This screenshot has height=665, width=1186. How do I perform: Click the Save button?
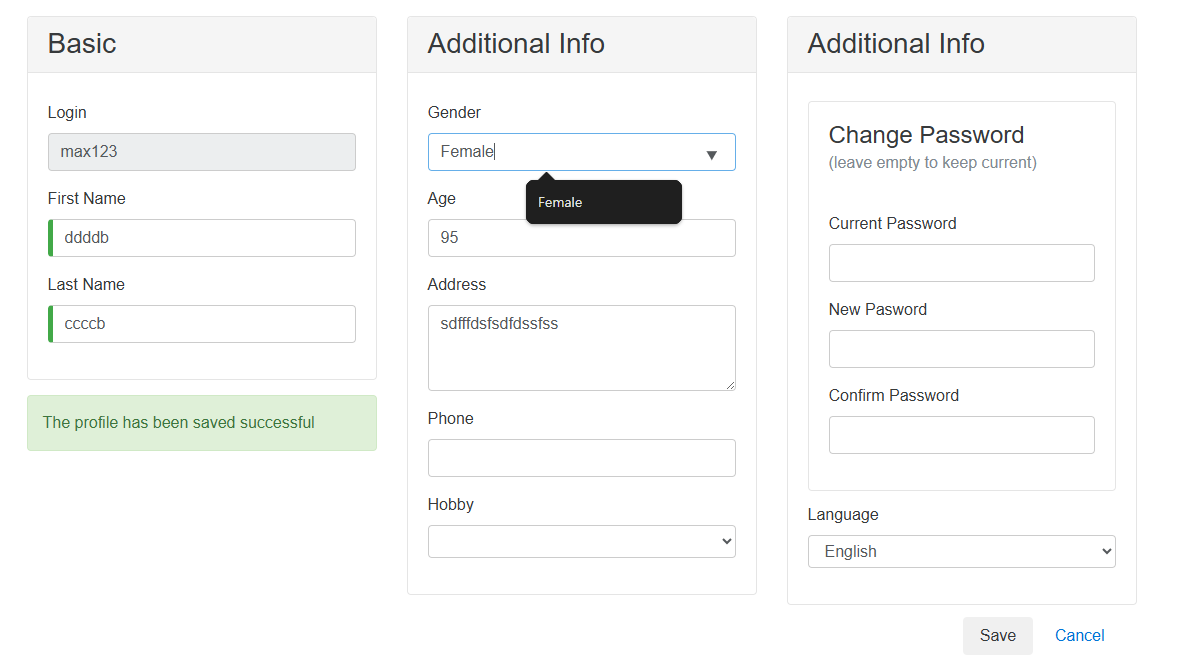click(997, 635)
